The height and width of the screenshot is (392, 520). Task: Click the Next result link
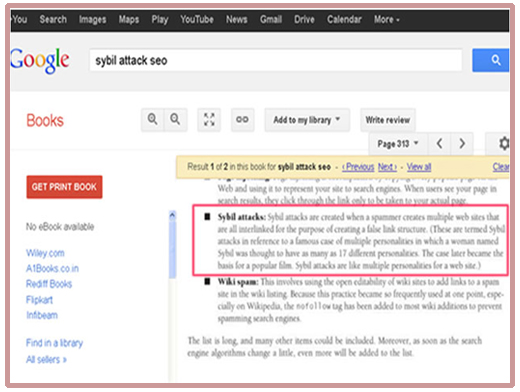click(x=387, y=167)
